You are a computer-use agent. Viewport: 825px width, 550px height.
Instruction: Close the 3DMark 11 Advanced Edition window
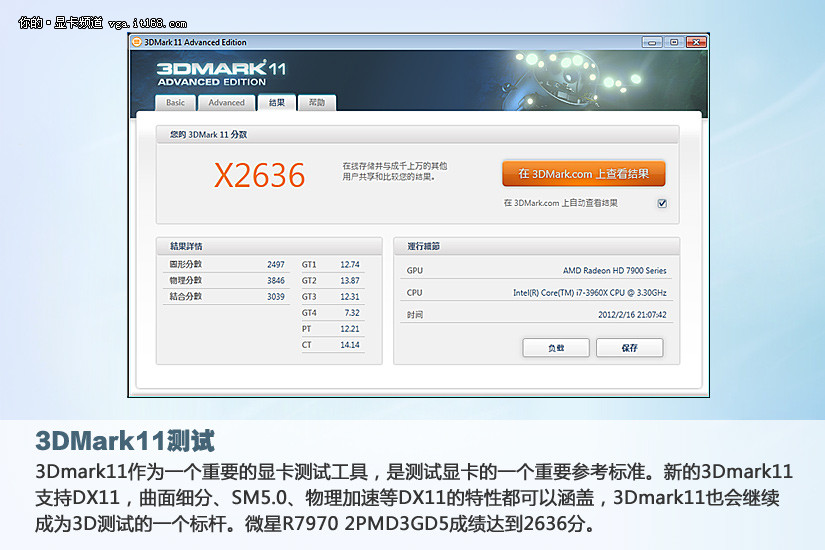(x=696, y=42)
